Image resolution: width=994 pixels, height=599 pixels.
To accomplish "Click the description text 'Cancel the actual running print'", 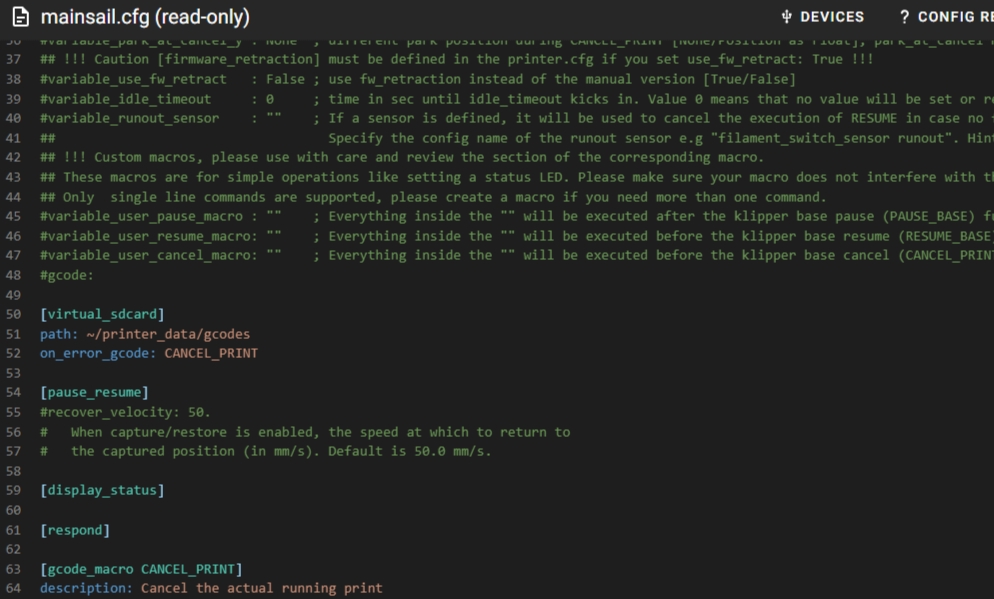I will coord(261,588).
